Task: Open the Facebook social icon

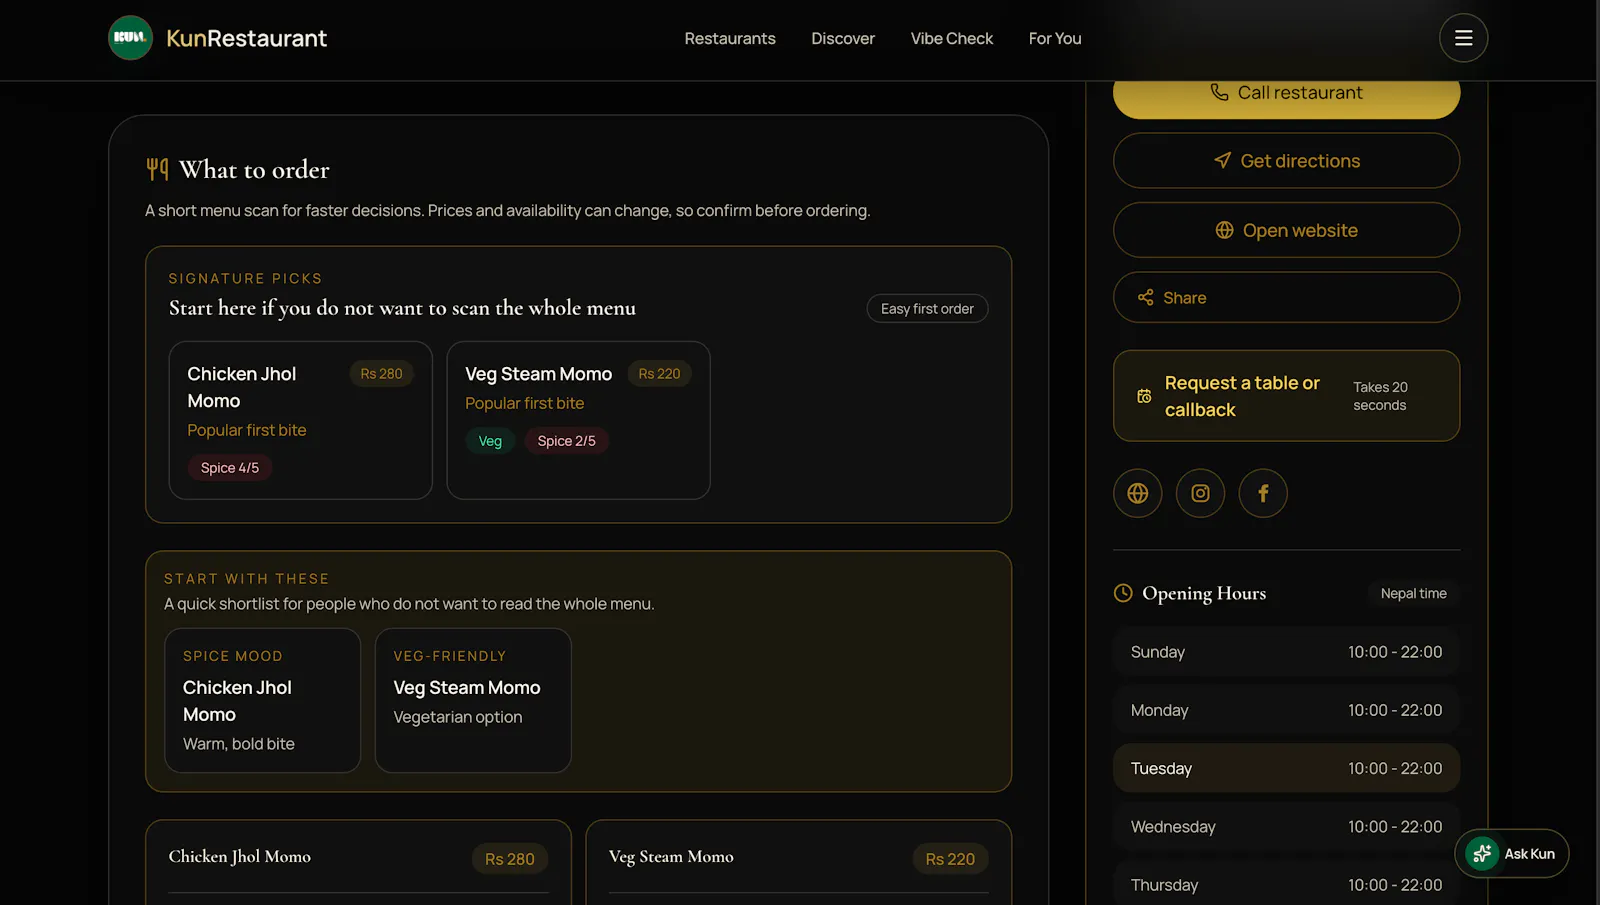Action: [1263, 493]
